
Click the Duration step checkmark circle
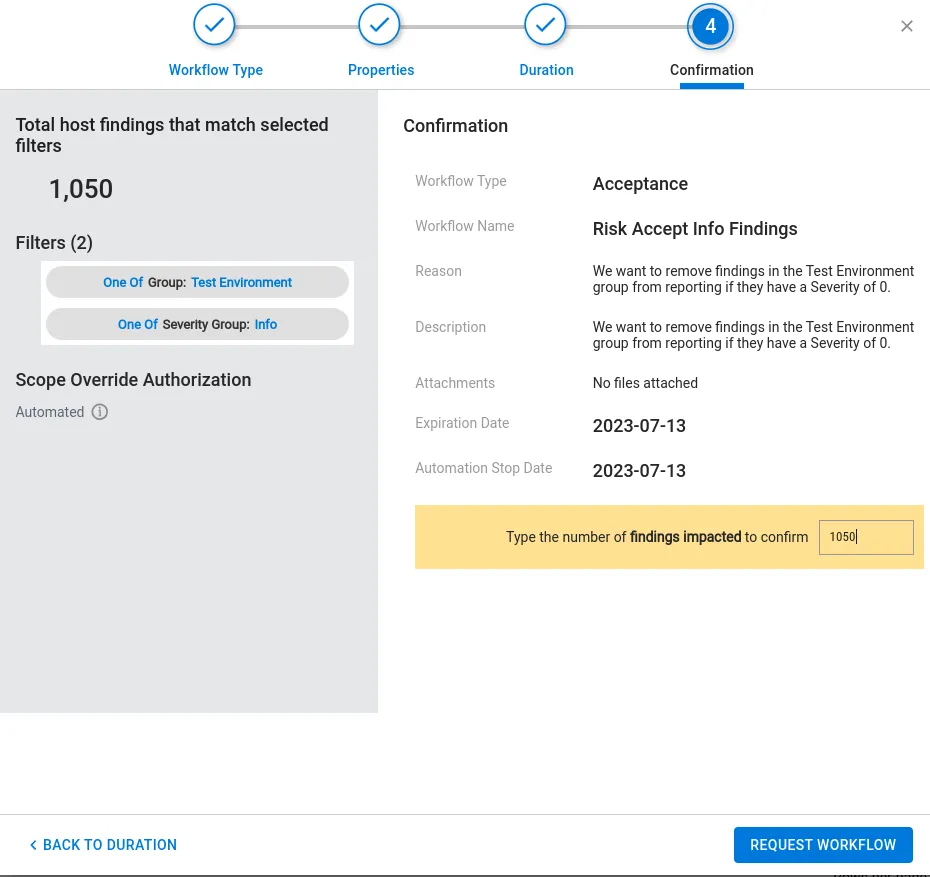pyautogui.click(x=545, y=25)
